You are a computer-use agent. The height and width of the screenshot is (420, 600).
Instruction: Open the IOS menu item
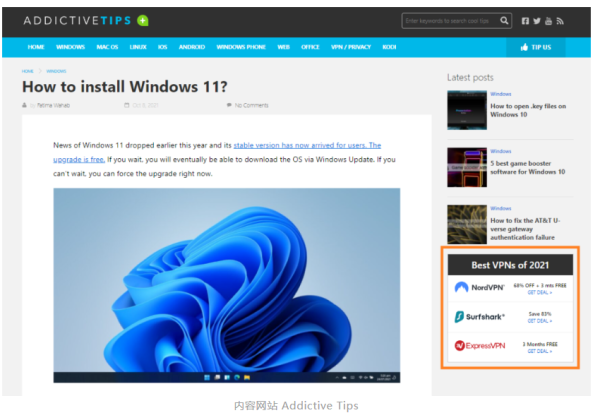point(162,47)
